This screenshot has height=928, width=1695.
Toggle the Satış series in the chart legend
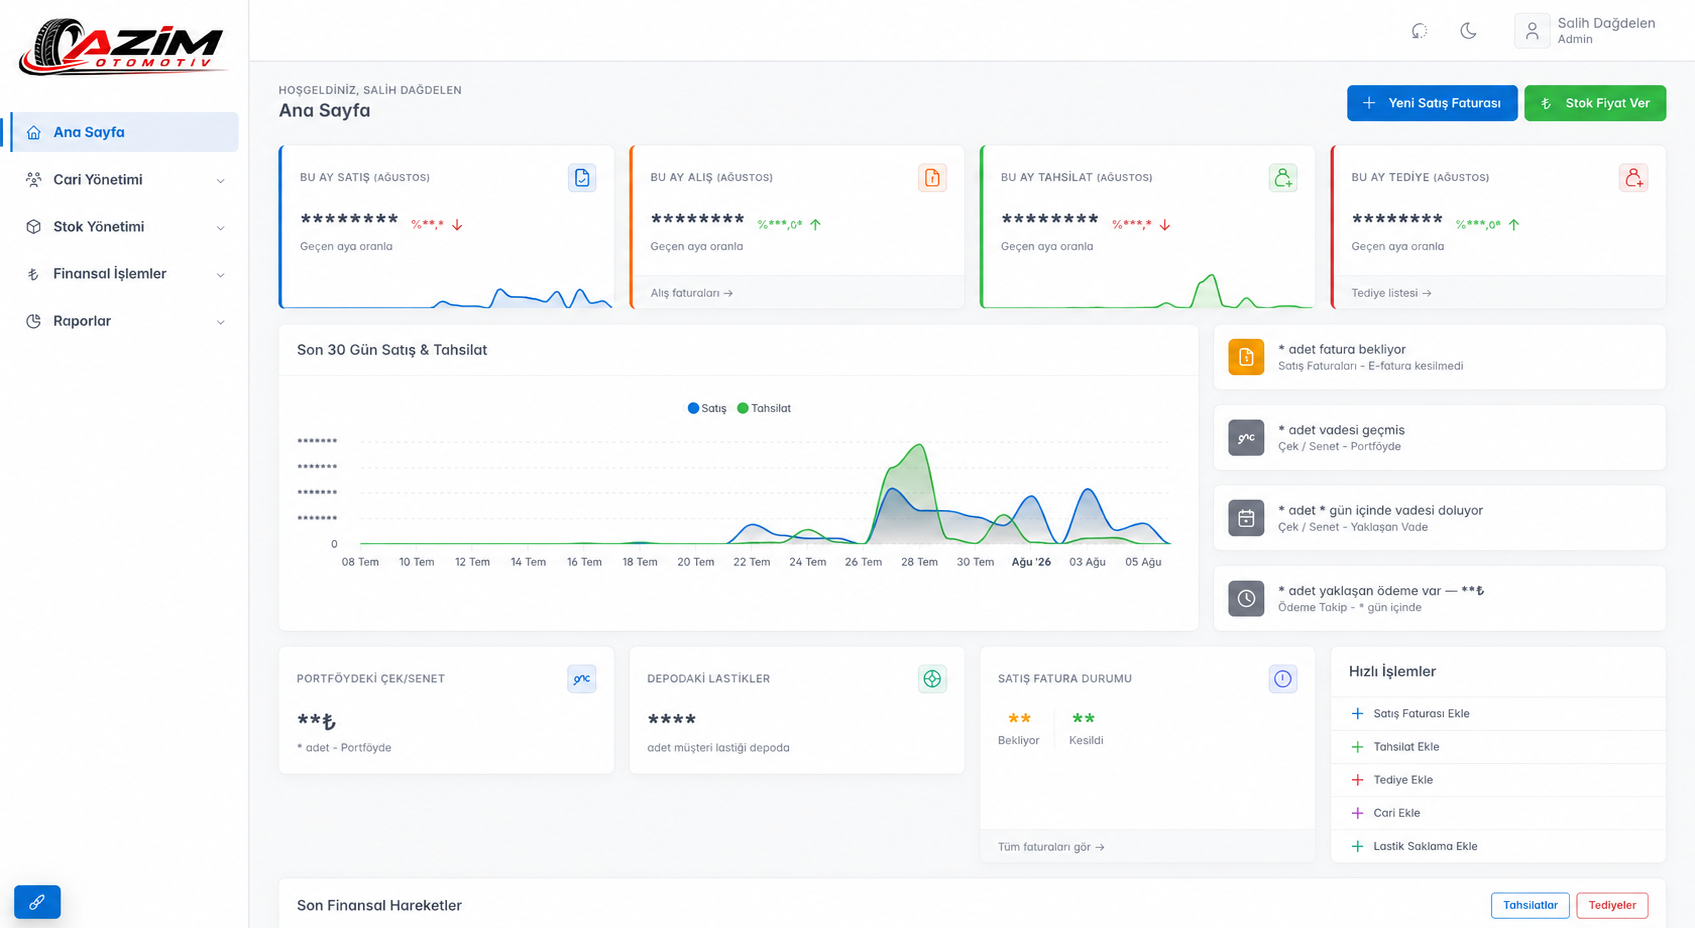[x=707, y=408]
